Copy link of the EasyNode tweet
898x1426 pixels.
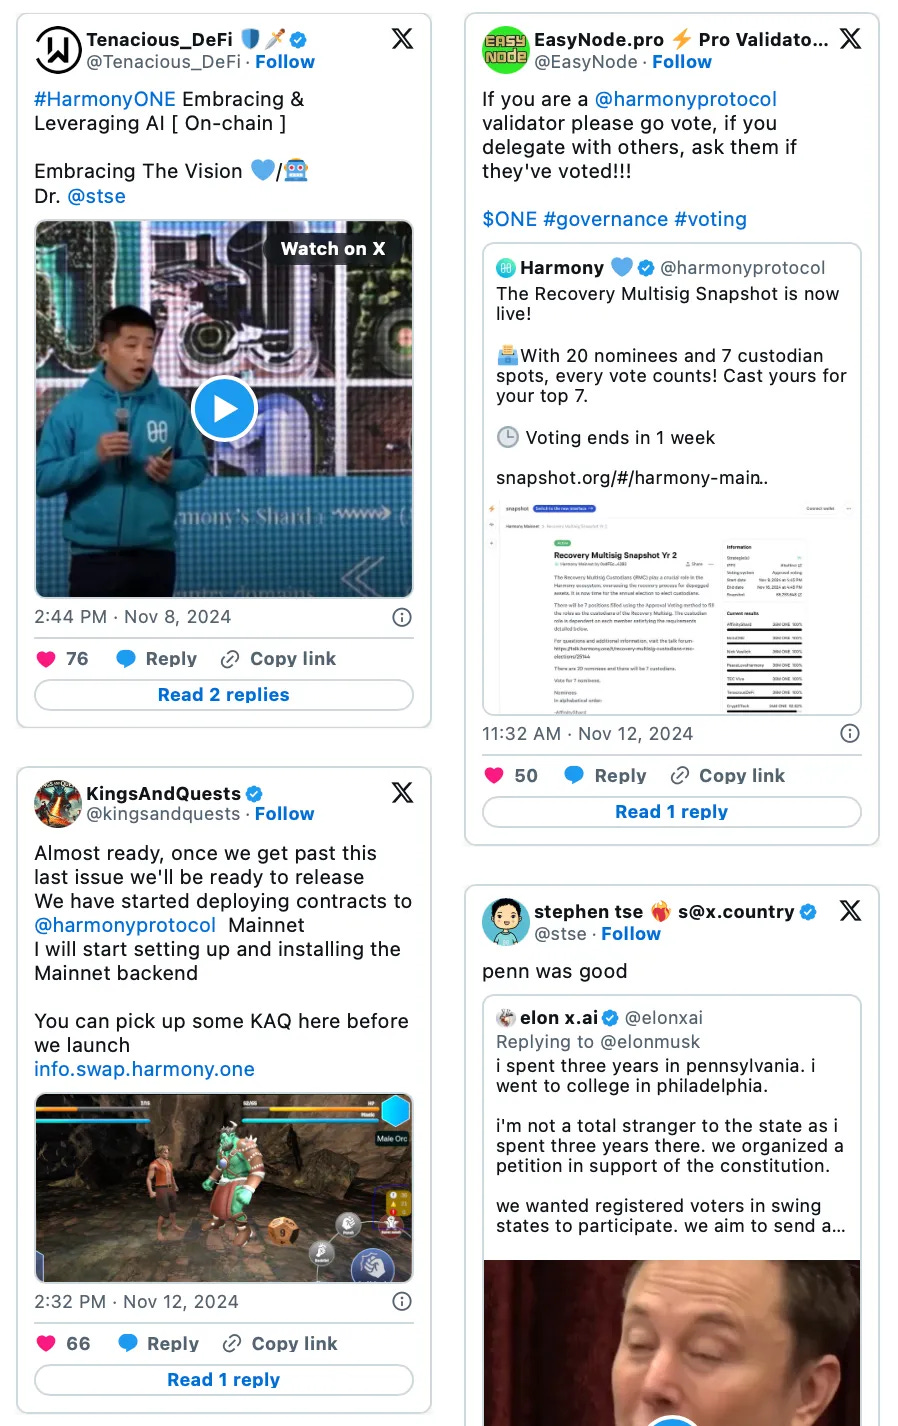click(728, 775)
